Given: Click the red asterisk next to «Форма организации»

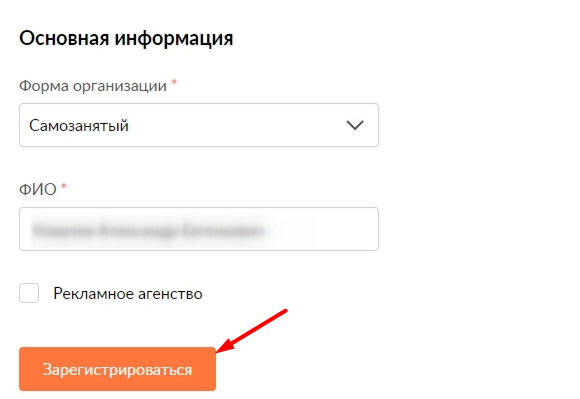Looking at the screenshot, I should click(174, 82).
